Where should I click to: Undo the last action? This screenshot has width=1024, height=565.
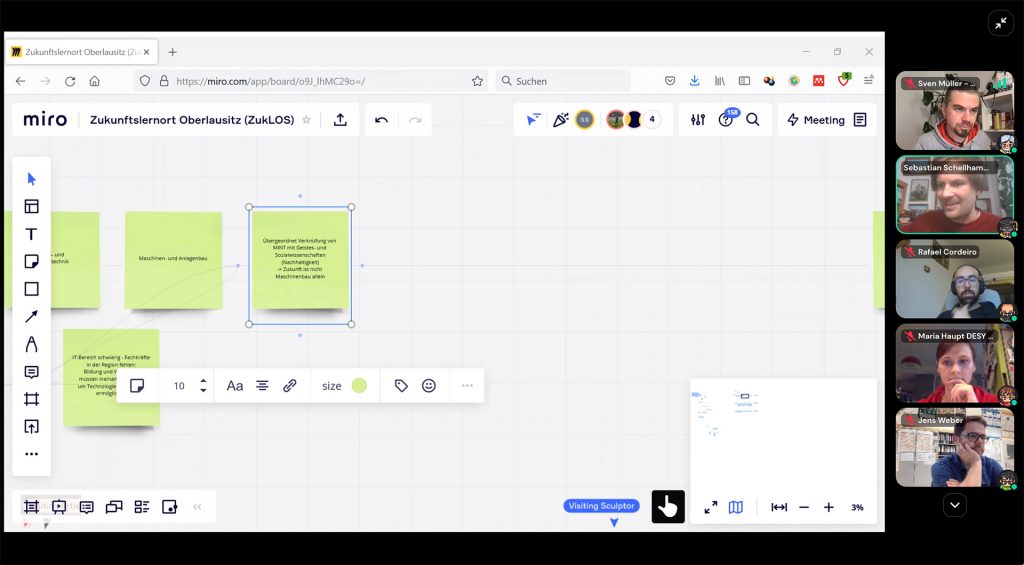[381, 120]
